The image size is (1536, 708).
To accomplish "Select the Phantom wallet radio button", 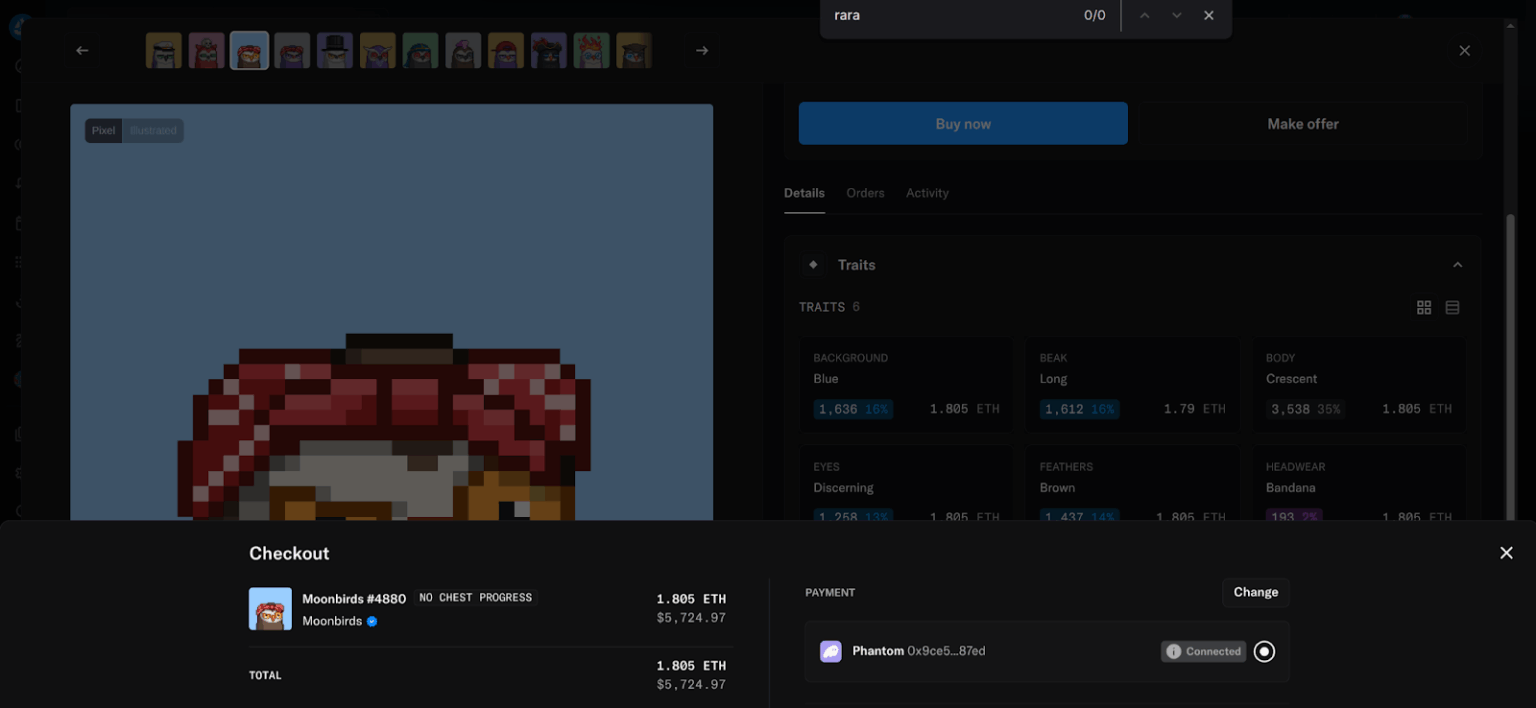I will coord(1264,651).
